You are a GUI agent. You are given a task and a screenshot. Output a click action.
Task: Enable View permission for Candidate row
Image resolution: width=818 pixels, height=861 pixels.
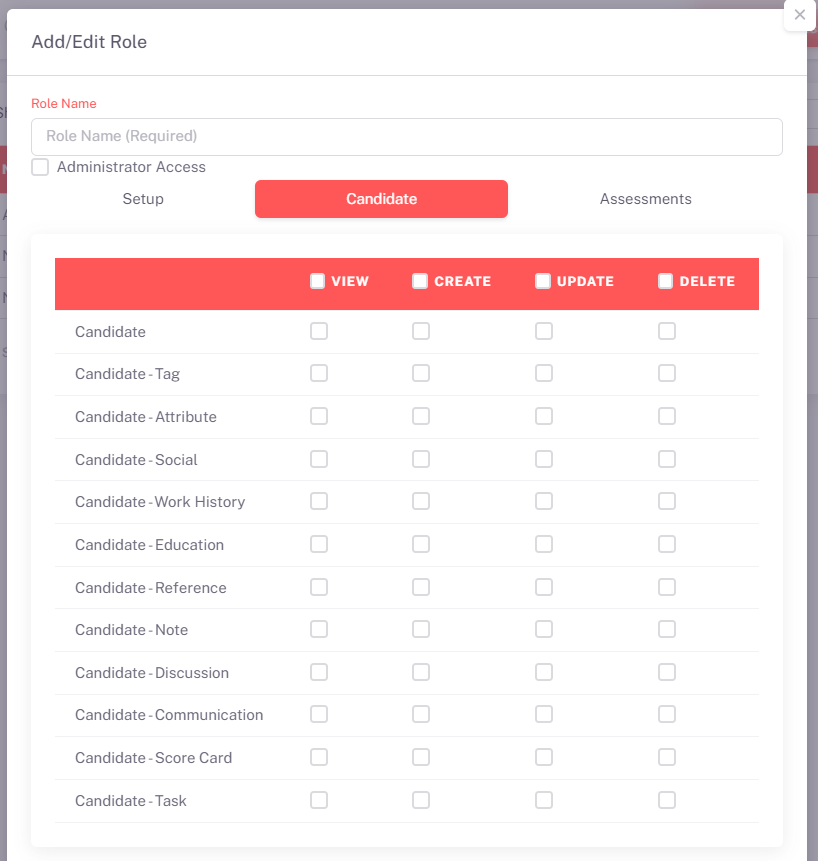click(319, 331)
